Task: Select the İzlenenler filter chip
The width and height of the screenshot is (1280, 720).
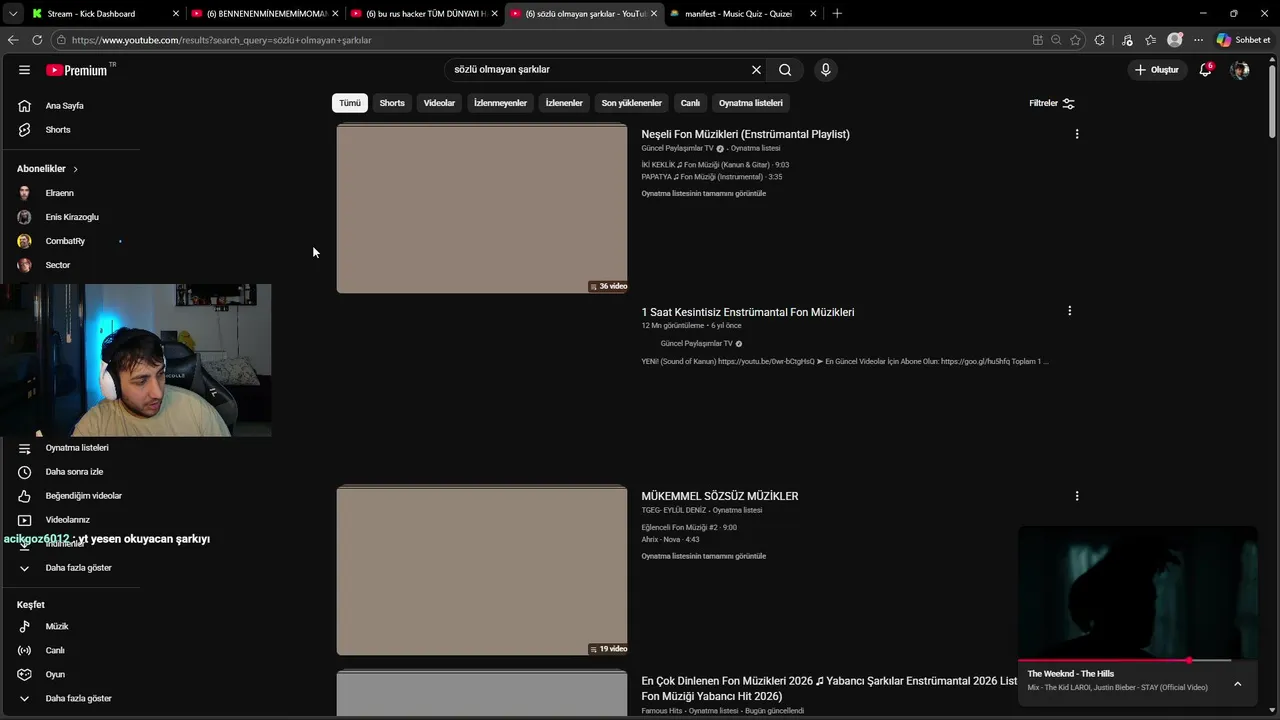Action: 564,103
